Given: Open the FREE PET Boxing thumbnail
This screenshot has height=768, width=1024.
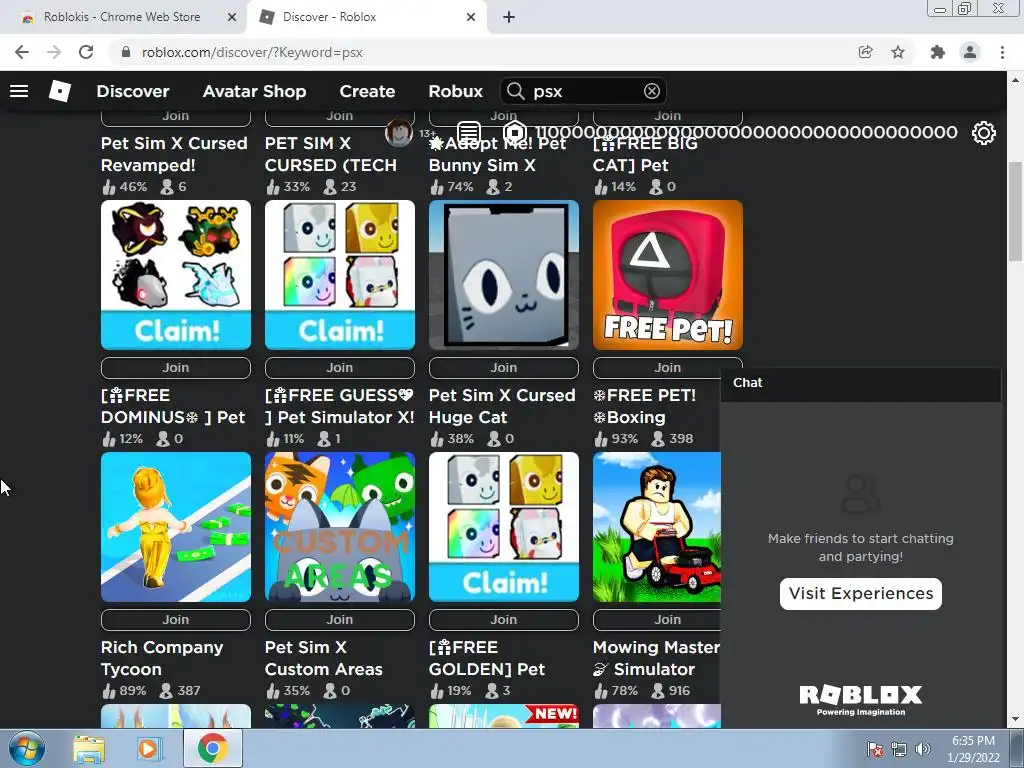Looking at the screenshot, I should click(667, 275).
